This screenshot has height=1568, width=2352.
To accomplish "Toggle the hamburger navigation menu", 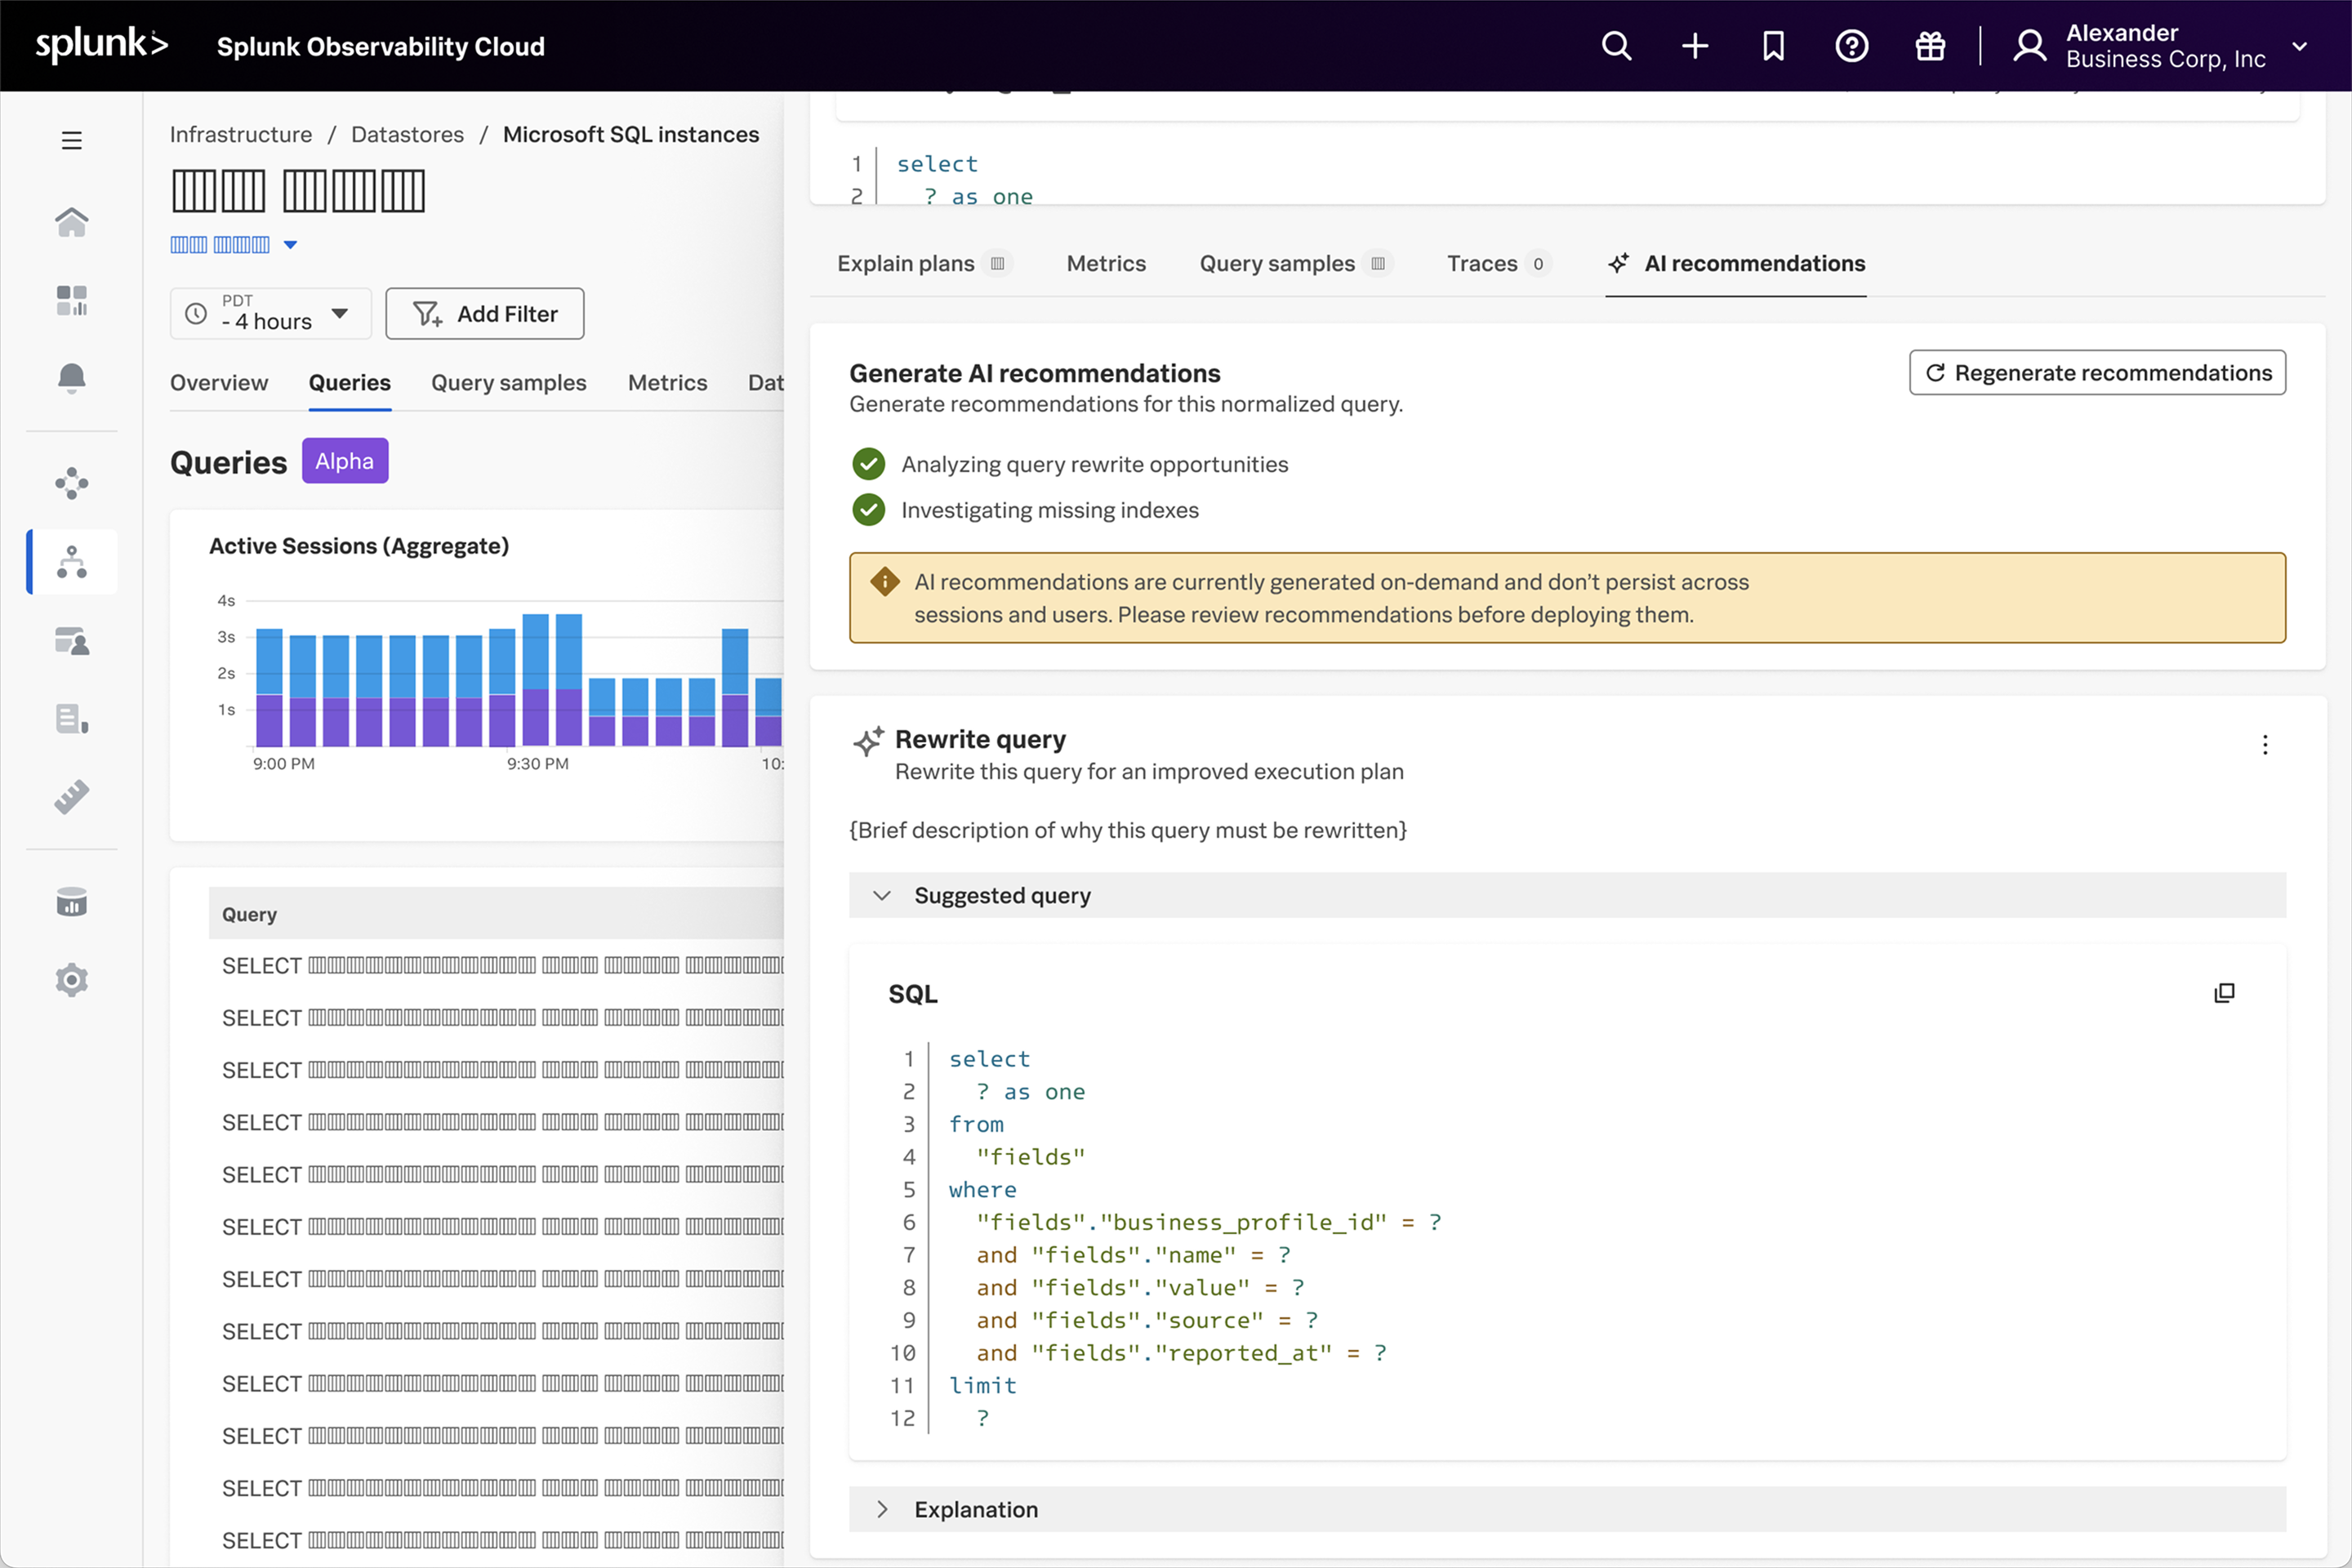I will coord(72,140).
